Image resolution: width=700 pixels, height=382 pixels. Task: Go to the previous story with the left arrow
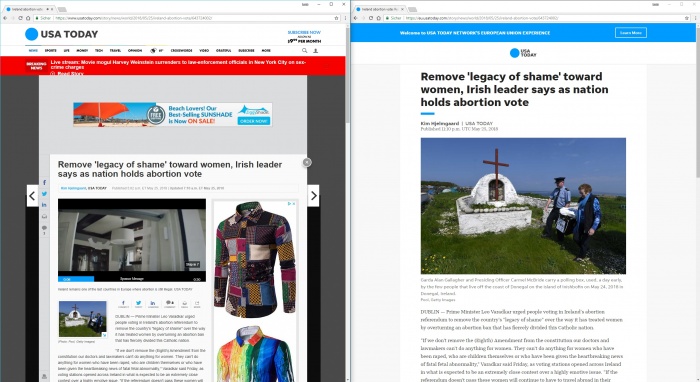32,195
